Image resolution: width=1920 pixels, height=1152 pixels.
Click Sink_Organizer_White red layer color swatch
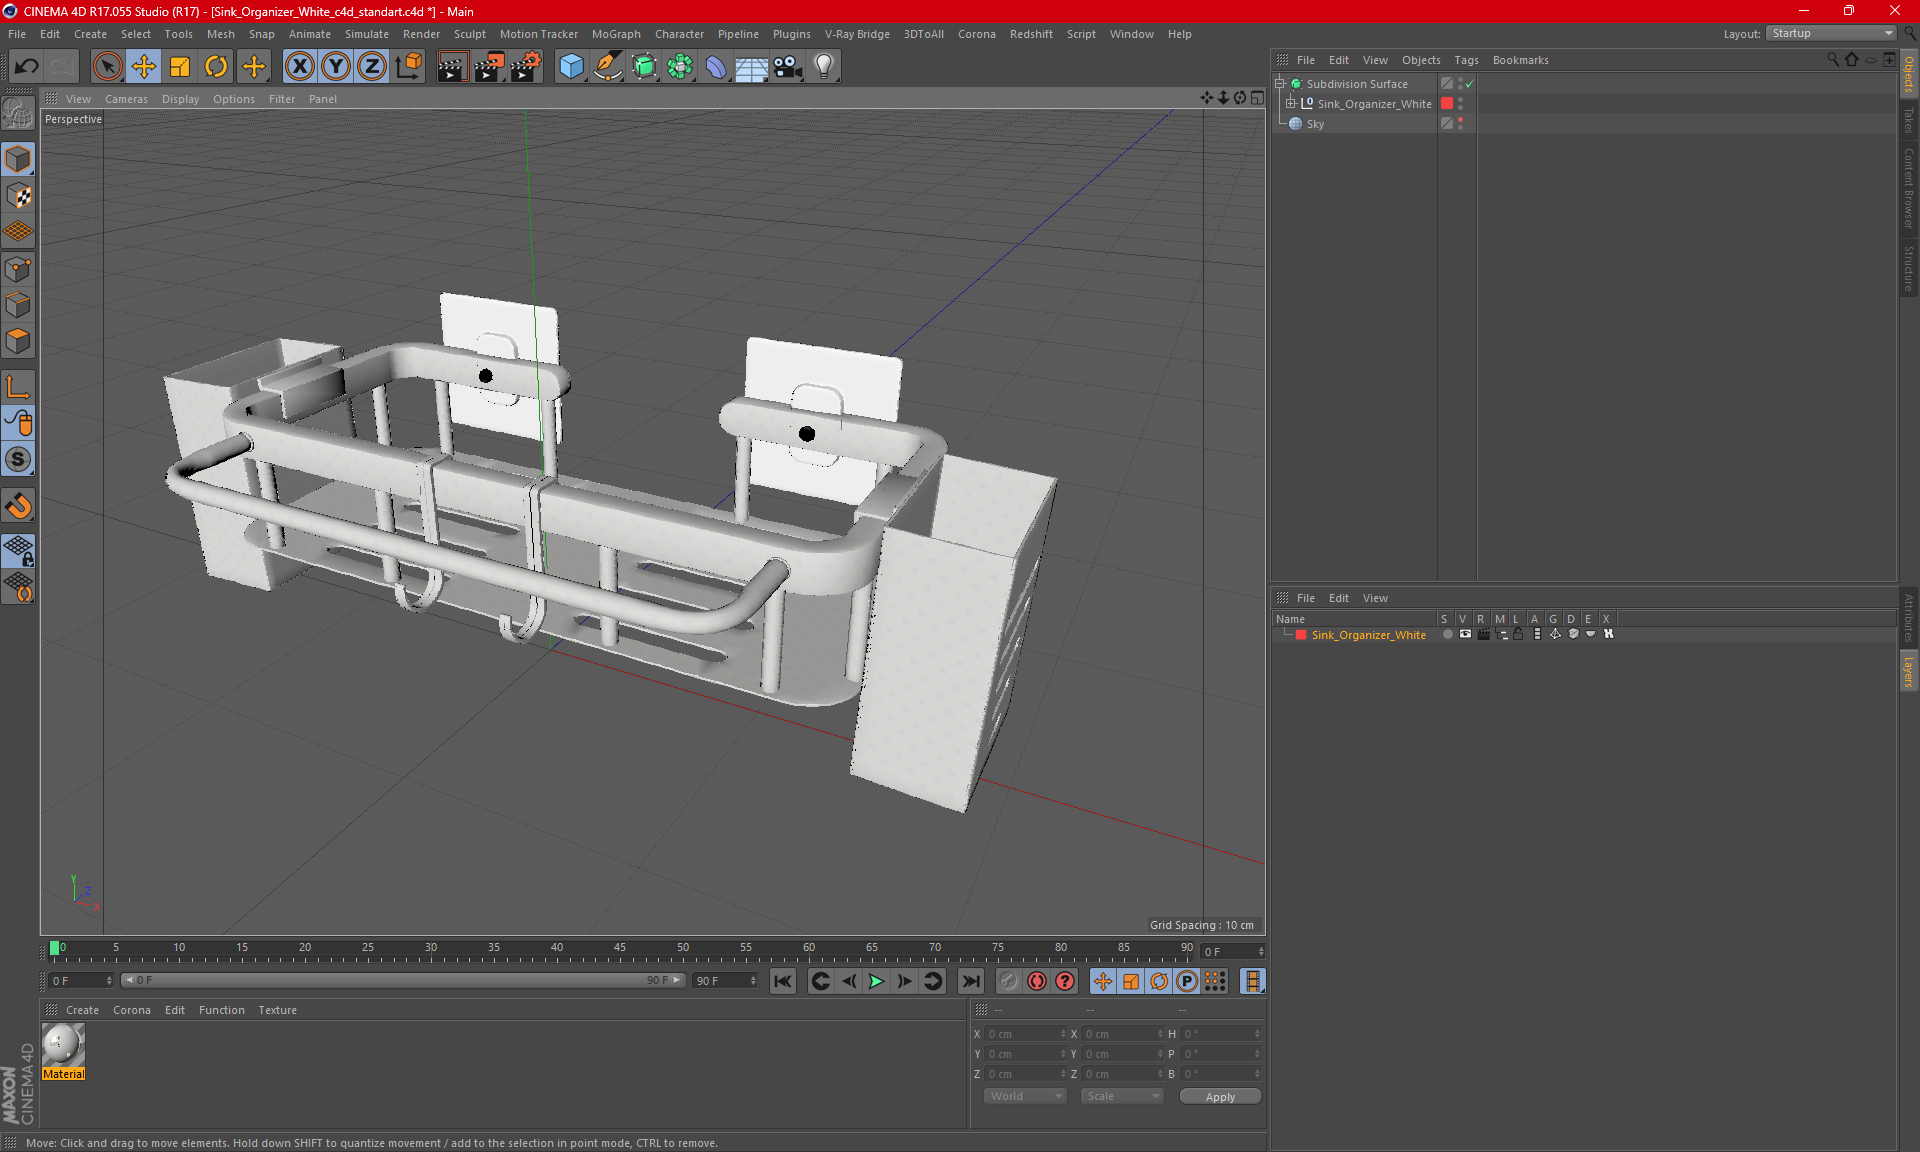click(1447, 104)
